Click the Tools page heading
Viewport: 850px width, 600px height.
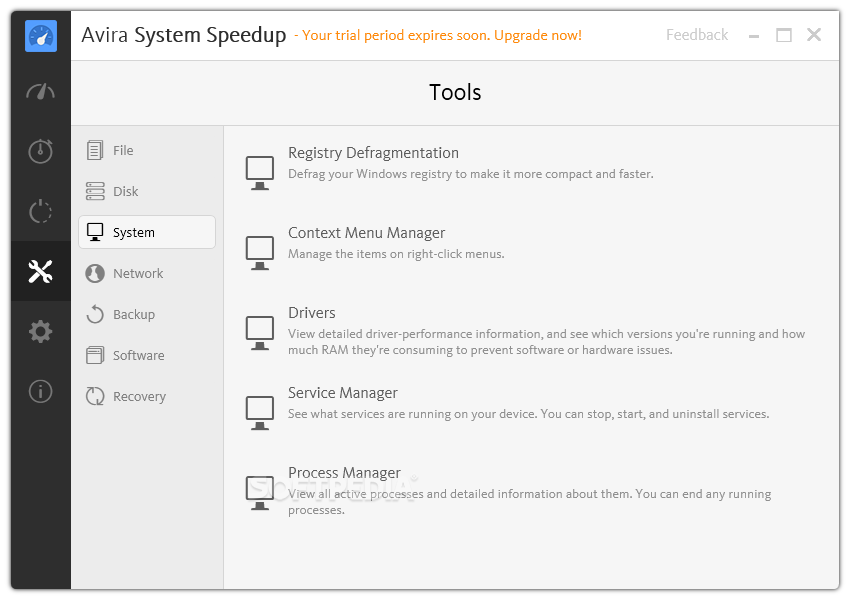[x=455, y=92]
